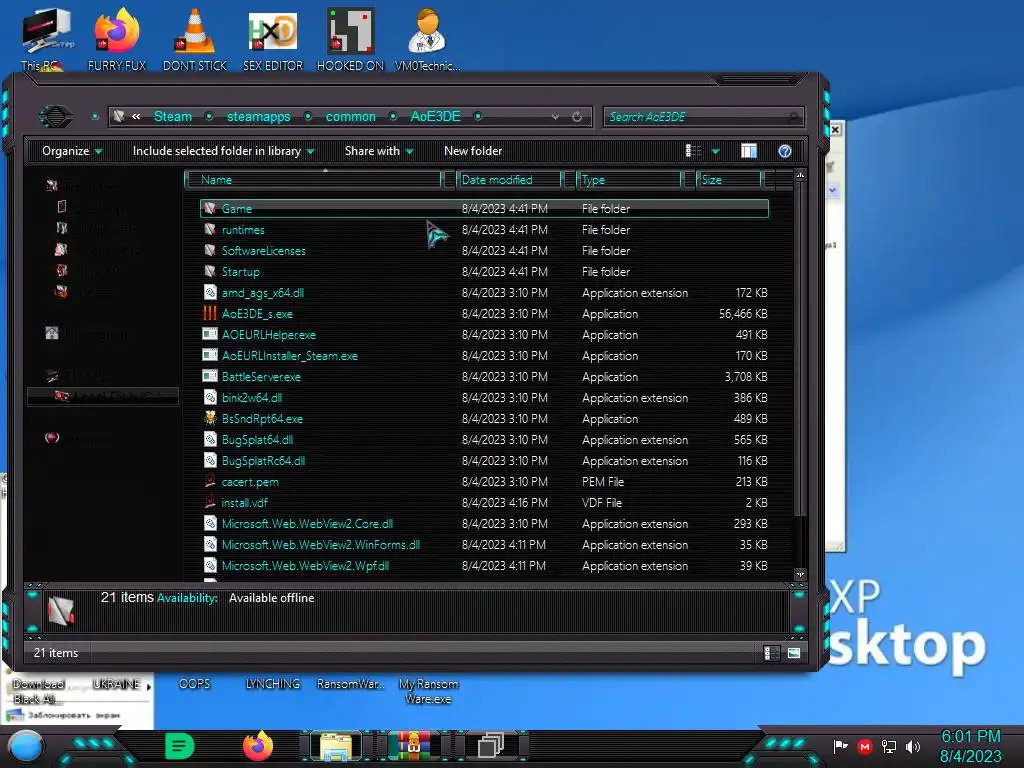Click the AoE3DE breadcrumb segment

(x=436, y=117)
